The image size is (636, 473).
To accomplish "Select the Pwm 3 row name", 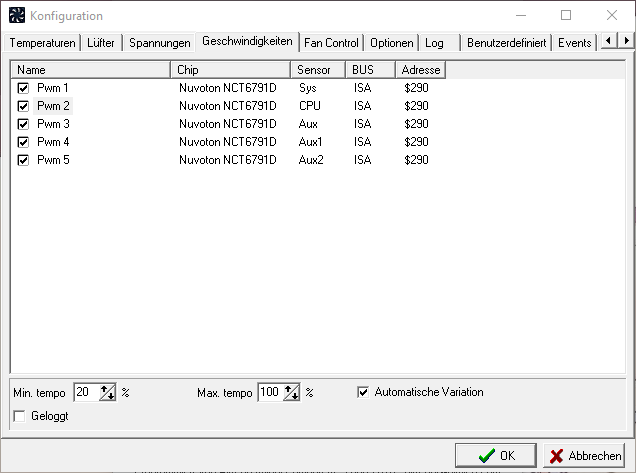I will tap(53, 124).
